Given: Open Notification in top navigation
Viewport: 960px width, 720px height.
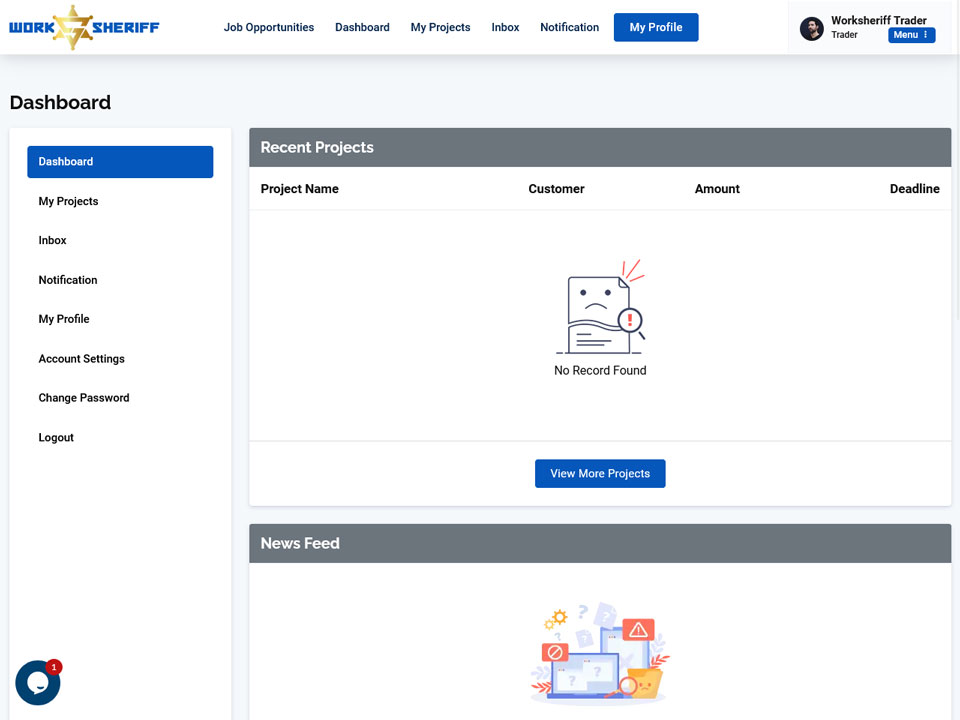Looking at the screenshot, I should pyautogui.click(x=569, y=28).
